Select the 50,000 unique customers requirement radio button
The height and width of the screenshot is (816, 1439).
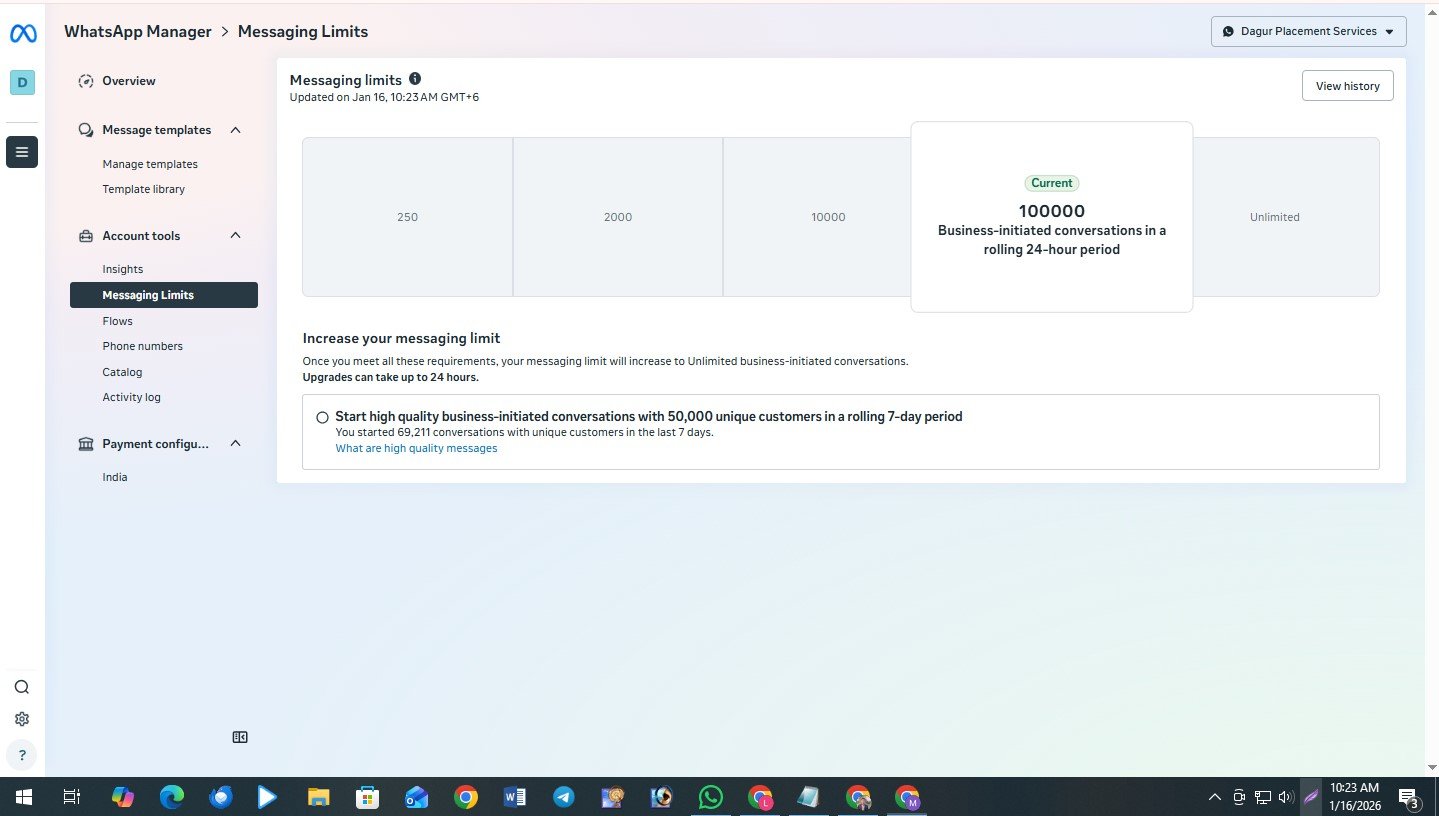[x=322, y=417]
